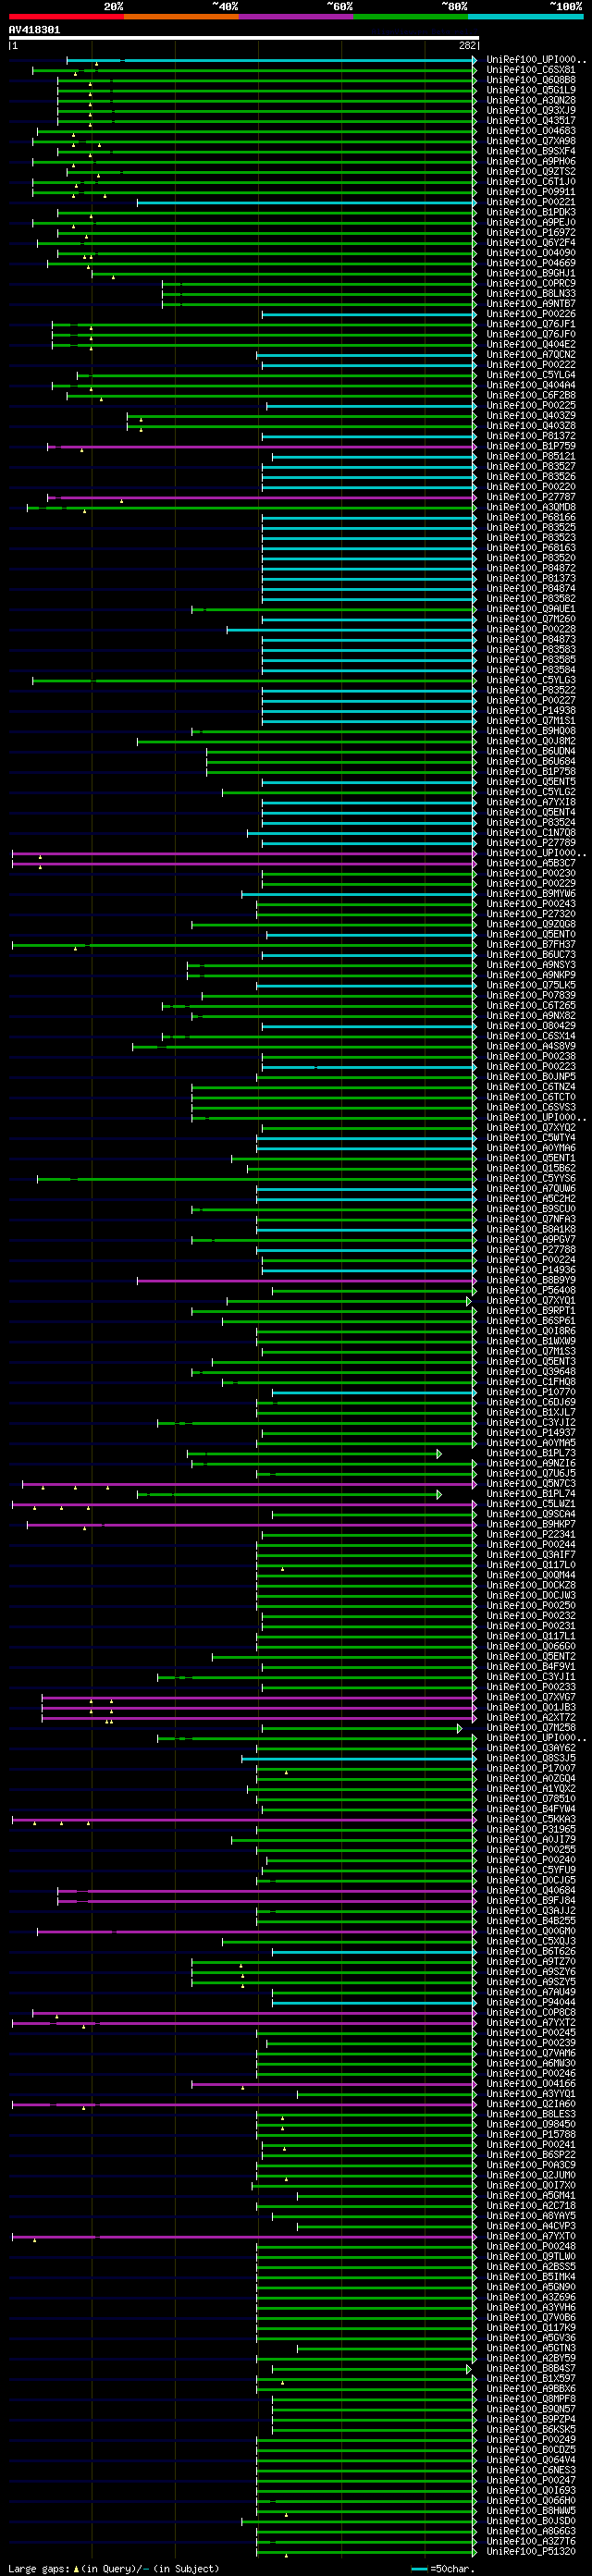Select hit label UniRef100_A5B3C7

(531, 863)
